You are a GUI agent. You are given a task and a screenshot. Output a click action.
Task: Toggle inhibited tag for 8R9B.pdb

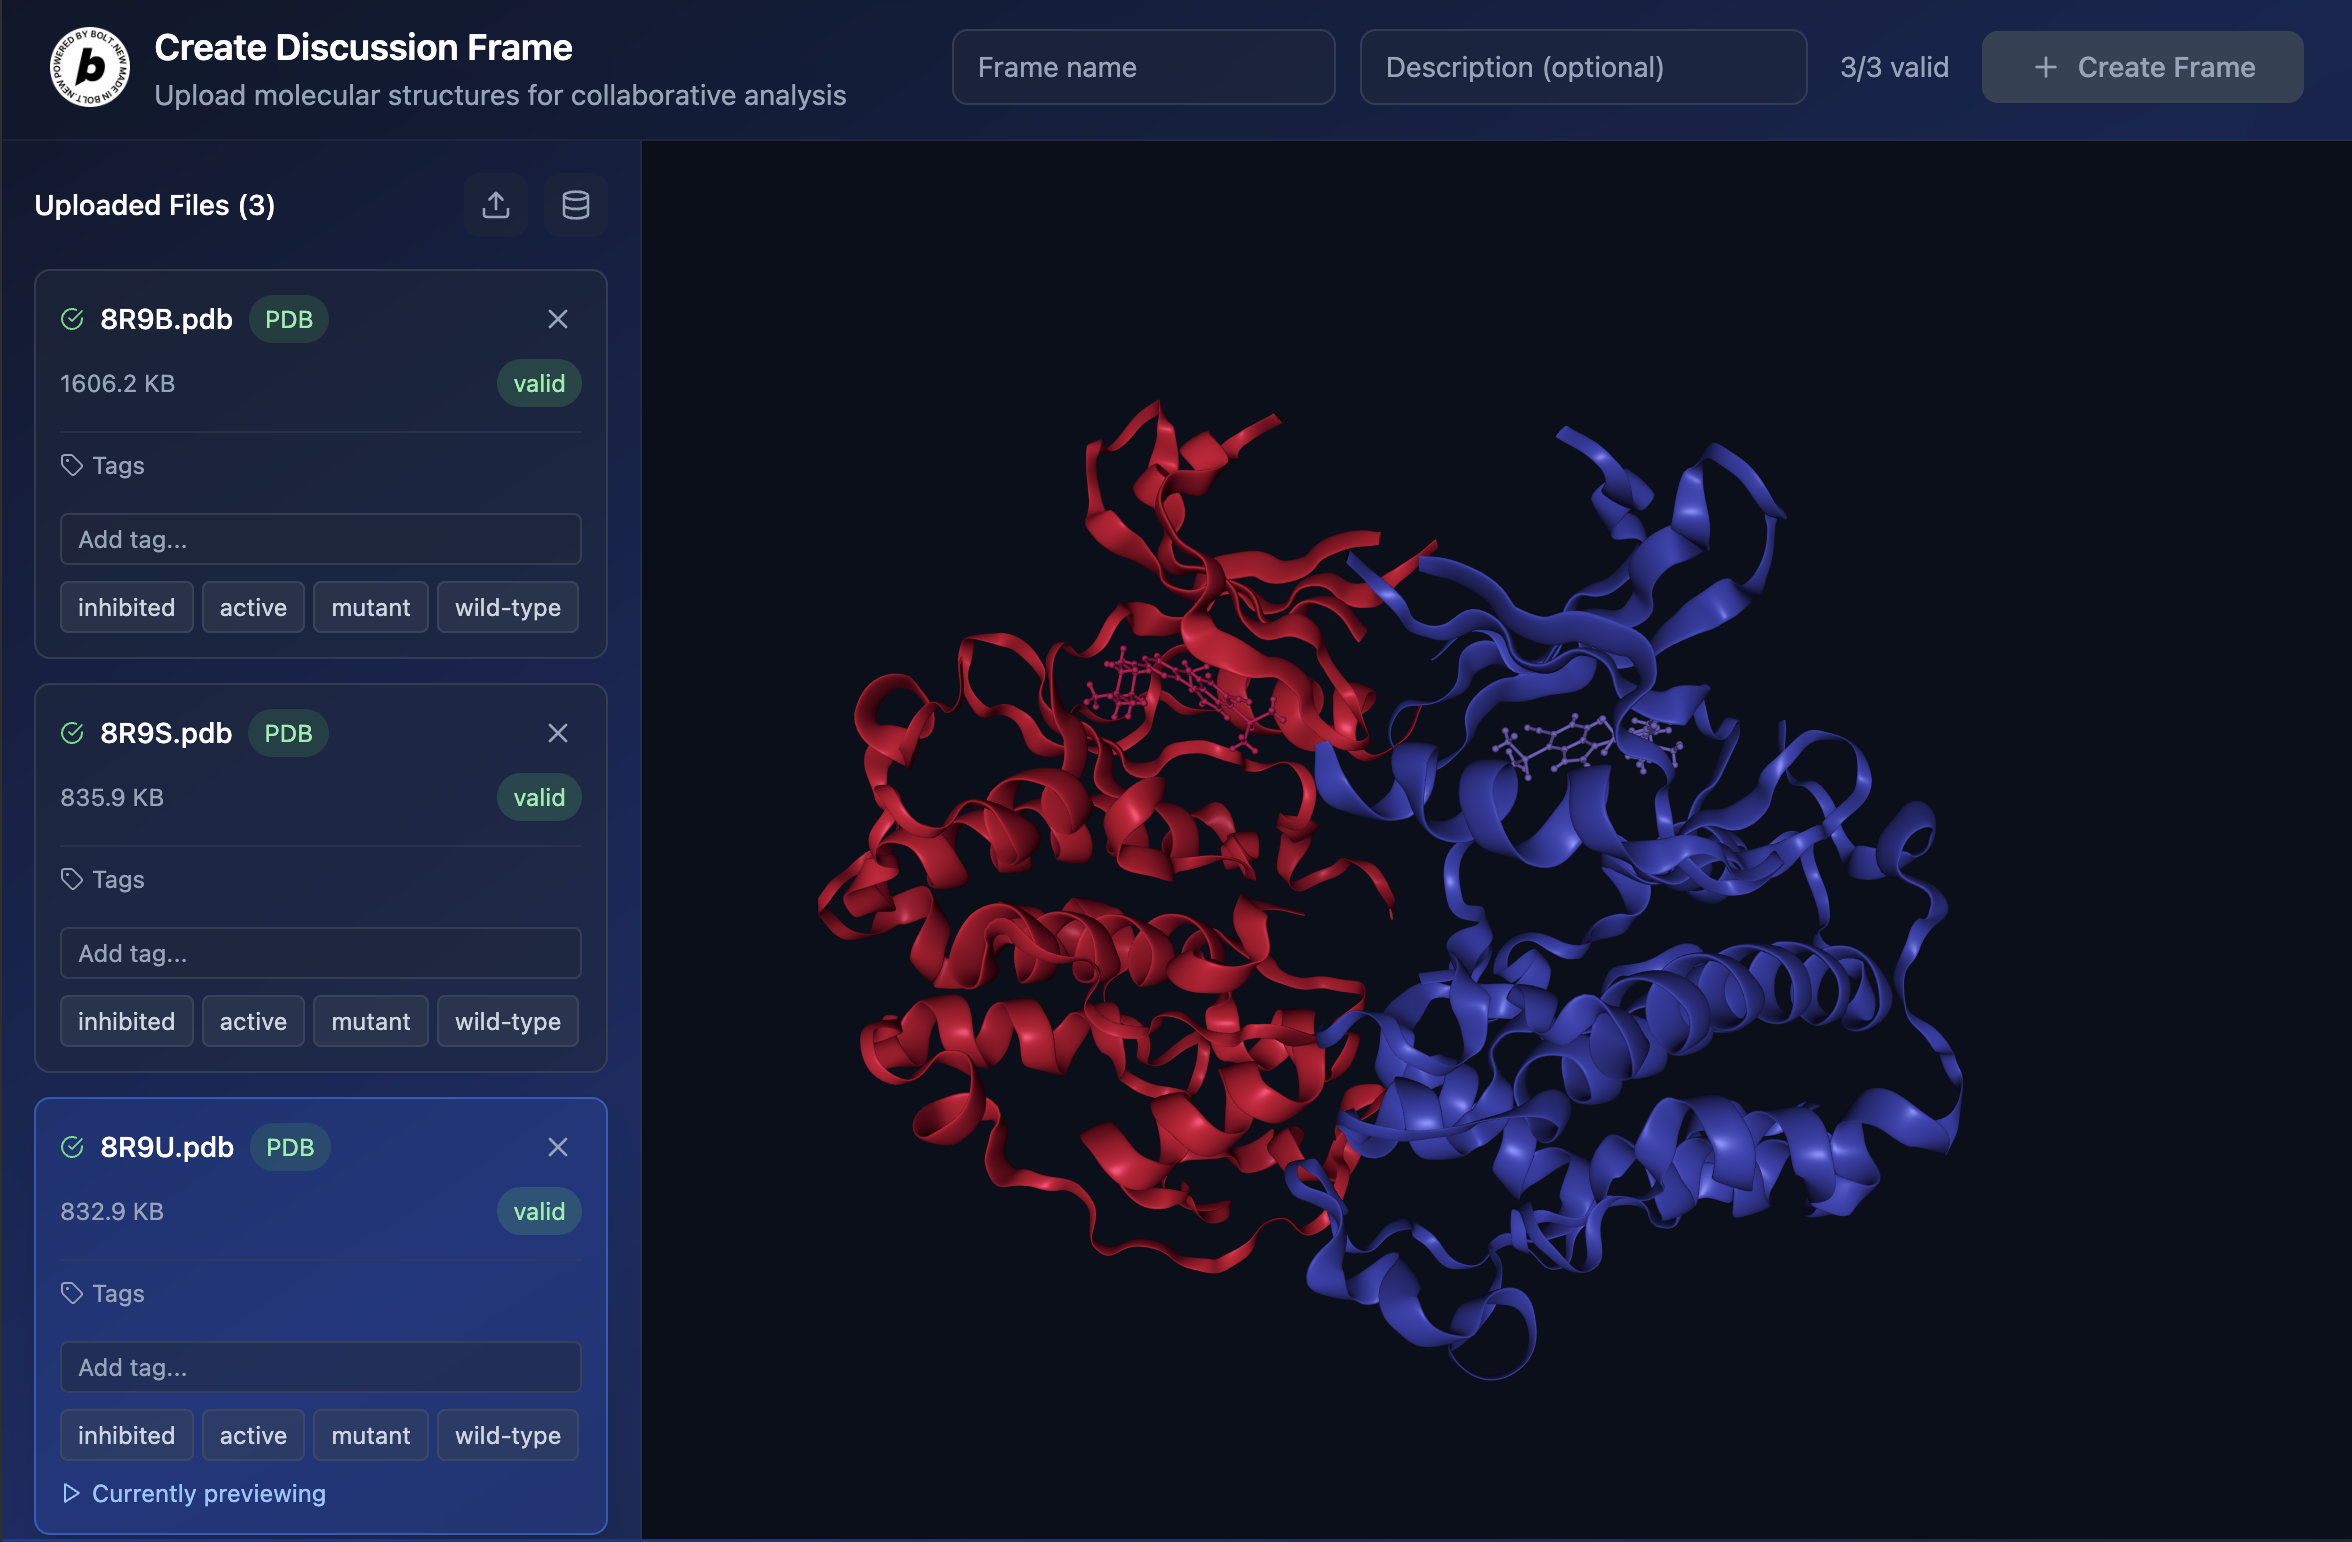(x=126, y=607)
